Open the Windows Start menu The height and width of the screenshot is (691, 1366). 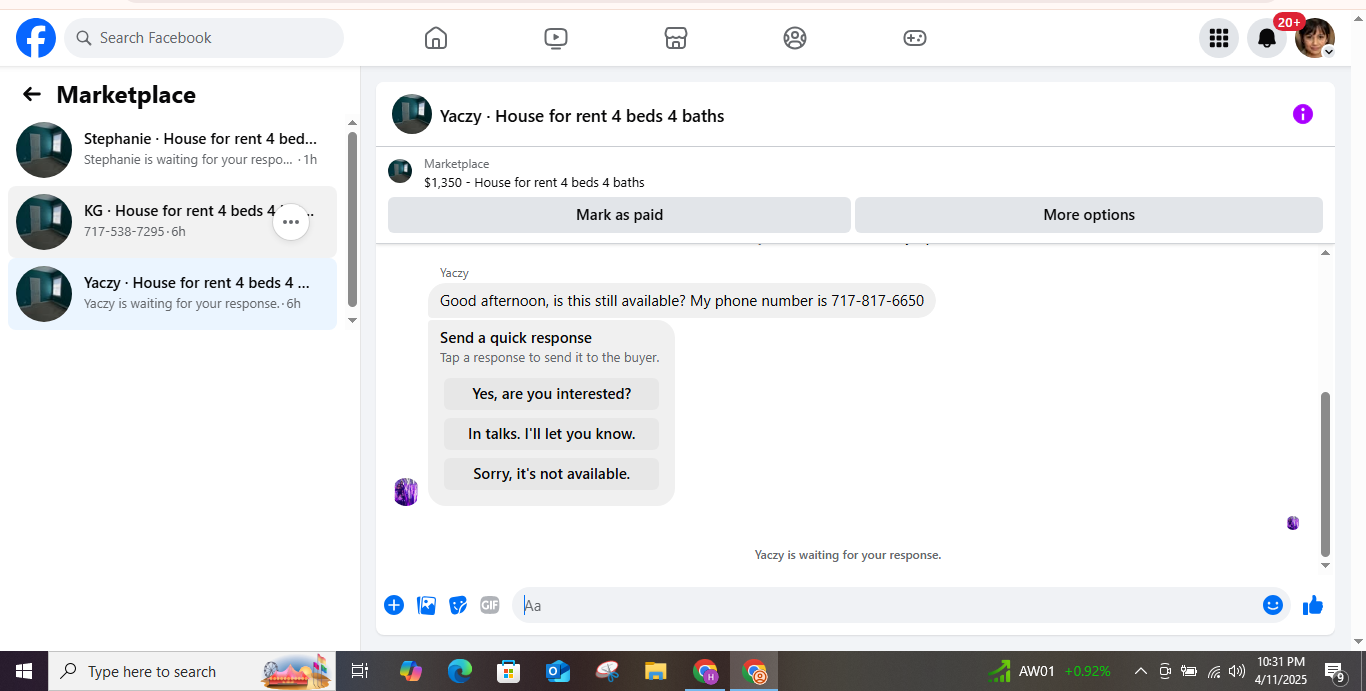pyautogui.click(x=24, y=671)
